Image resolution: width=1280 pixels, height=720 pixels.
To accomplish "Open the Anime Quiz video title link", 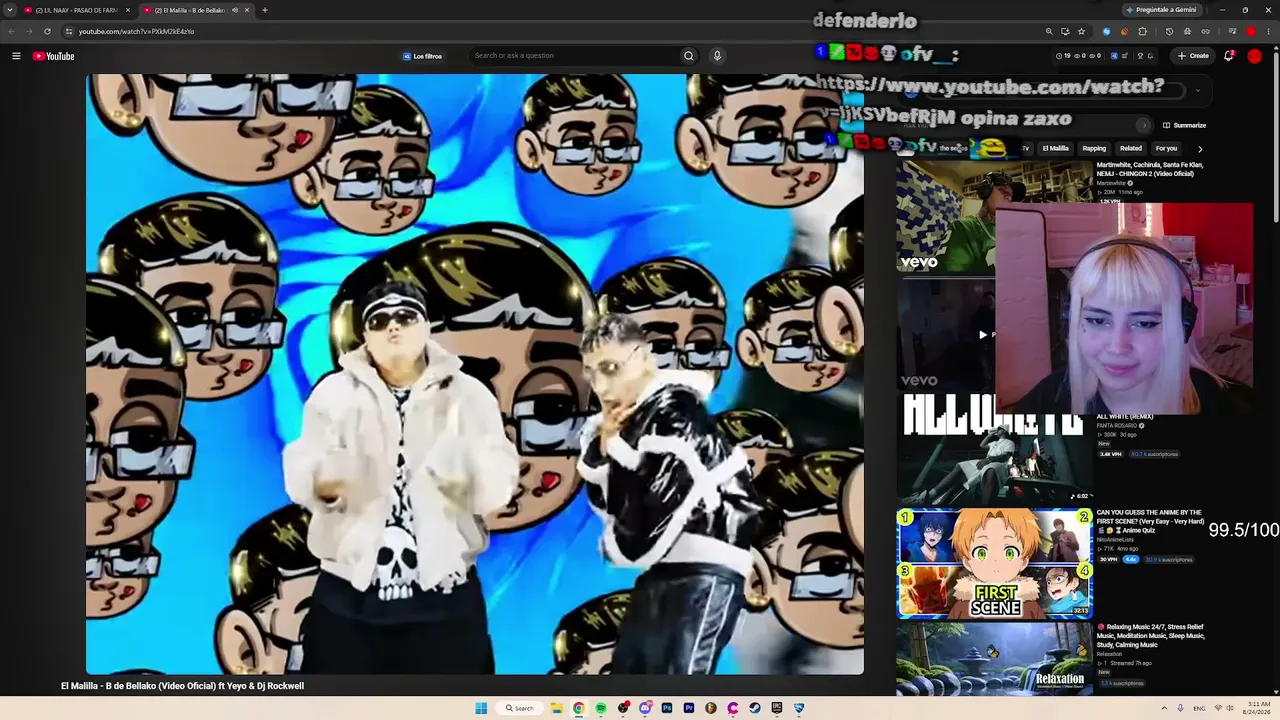I will (x=1149, y=521).
